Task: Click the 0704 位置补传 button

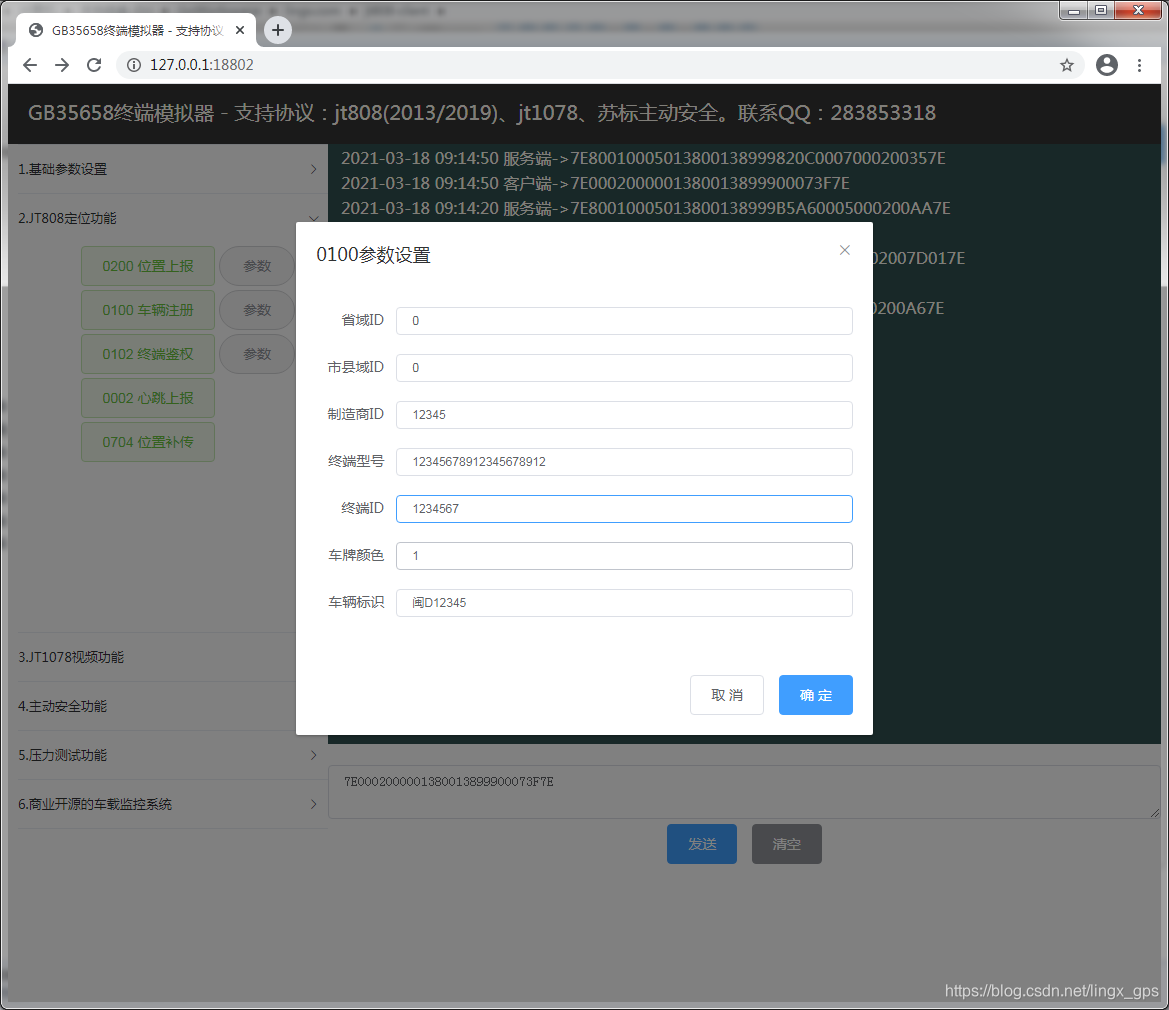Action: [148, 442]
